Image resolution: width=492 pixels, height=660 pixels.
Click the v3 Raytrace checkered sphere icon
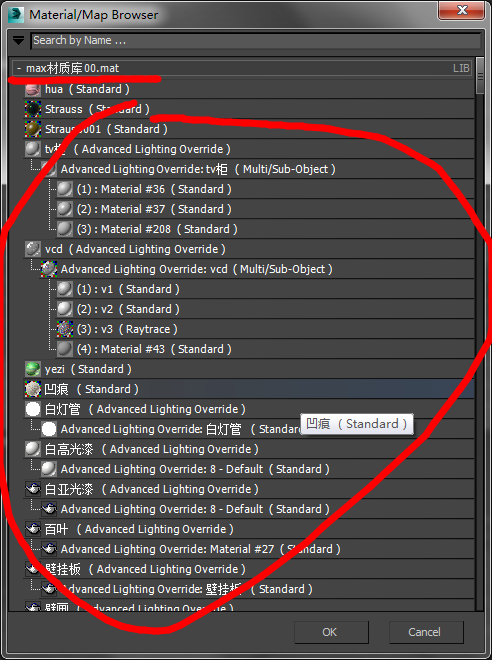[65, 329]
